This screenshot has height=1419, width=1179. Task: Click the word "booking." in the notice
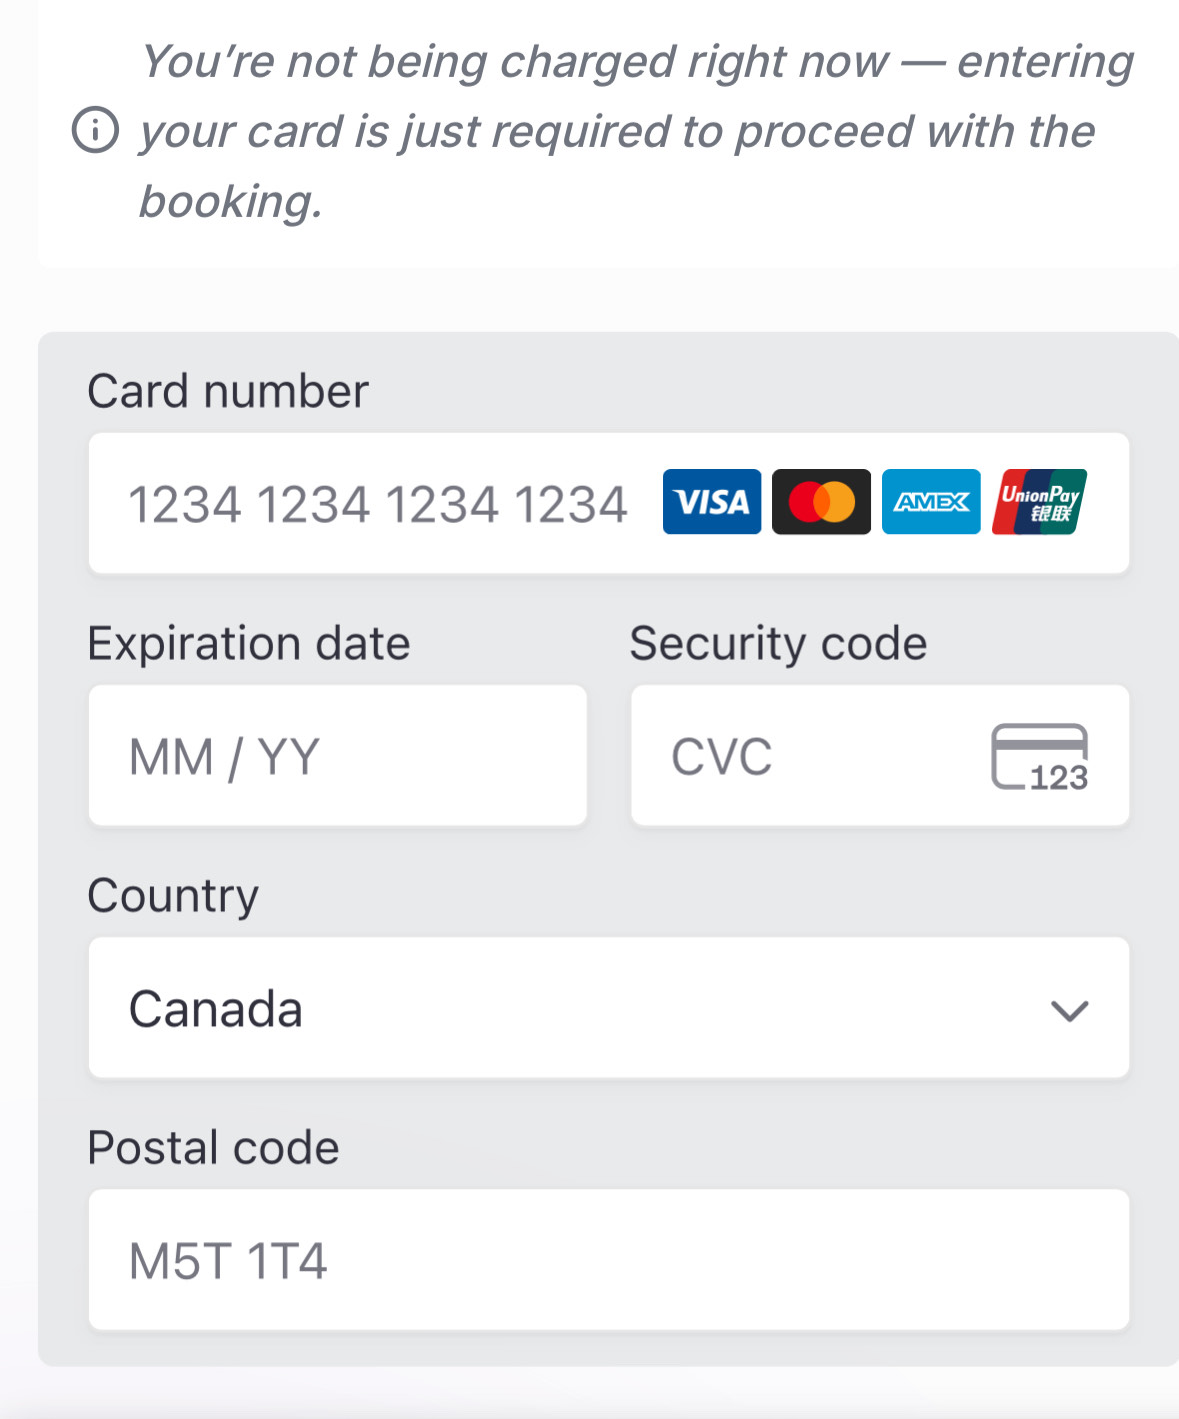pyautogui.click(x=231, y=201)
